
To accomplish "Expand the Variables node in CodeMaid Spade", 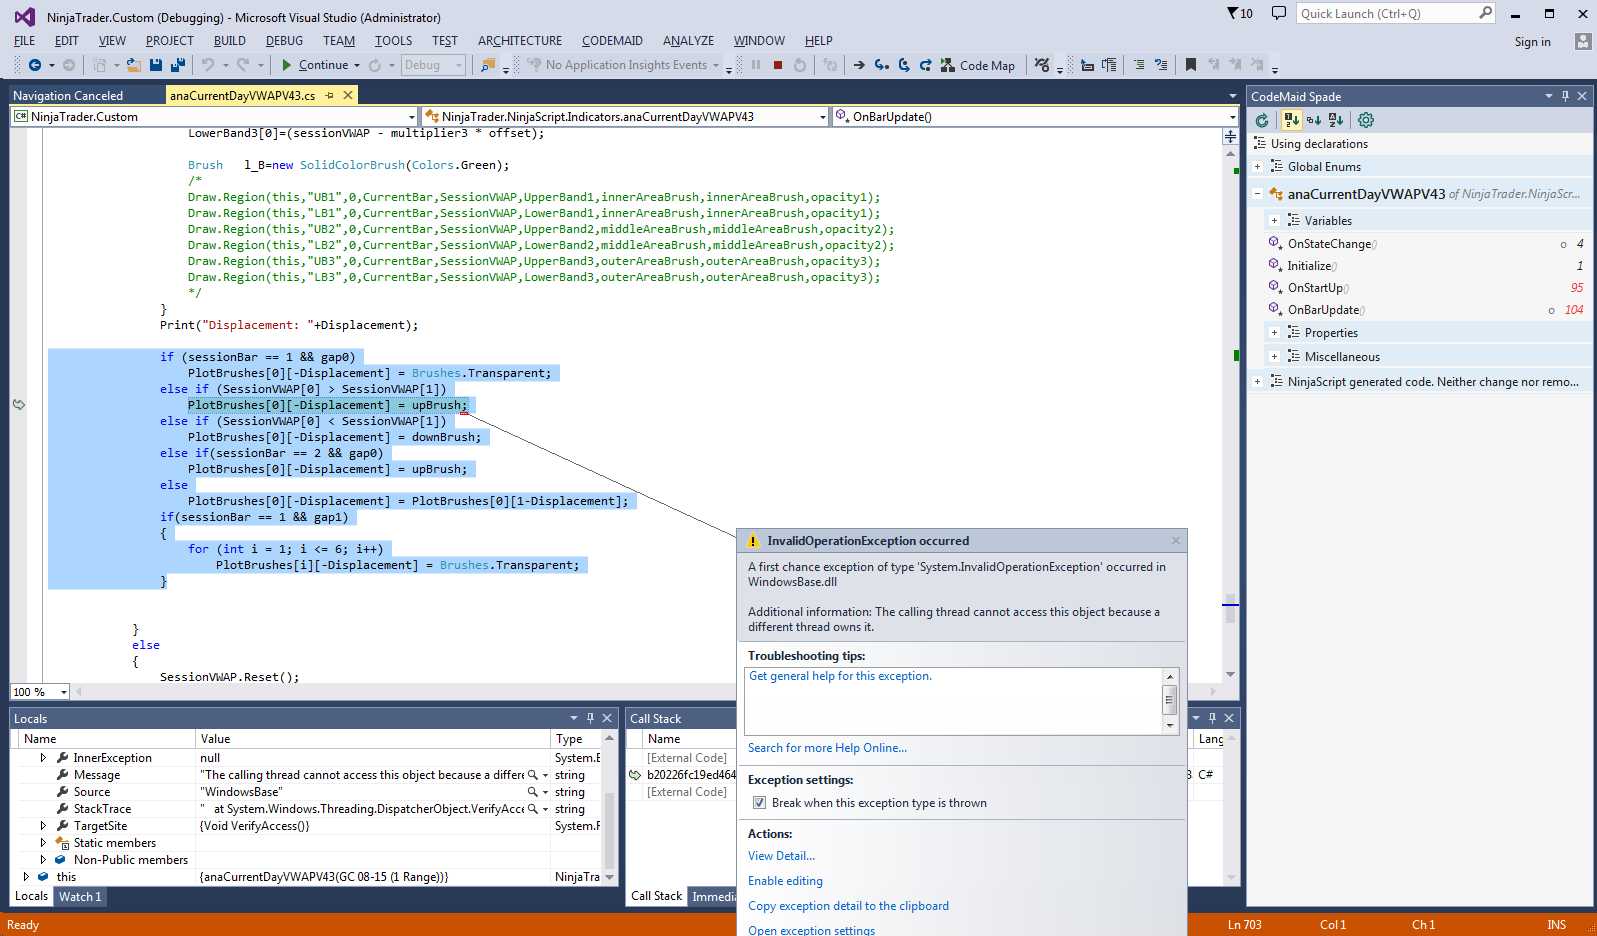I will 1274,221.
